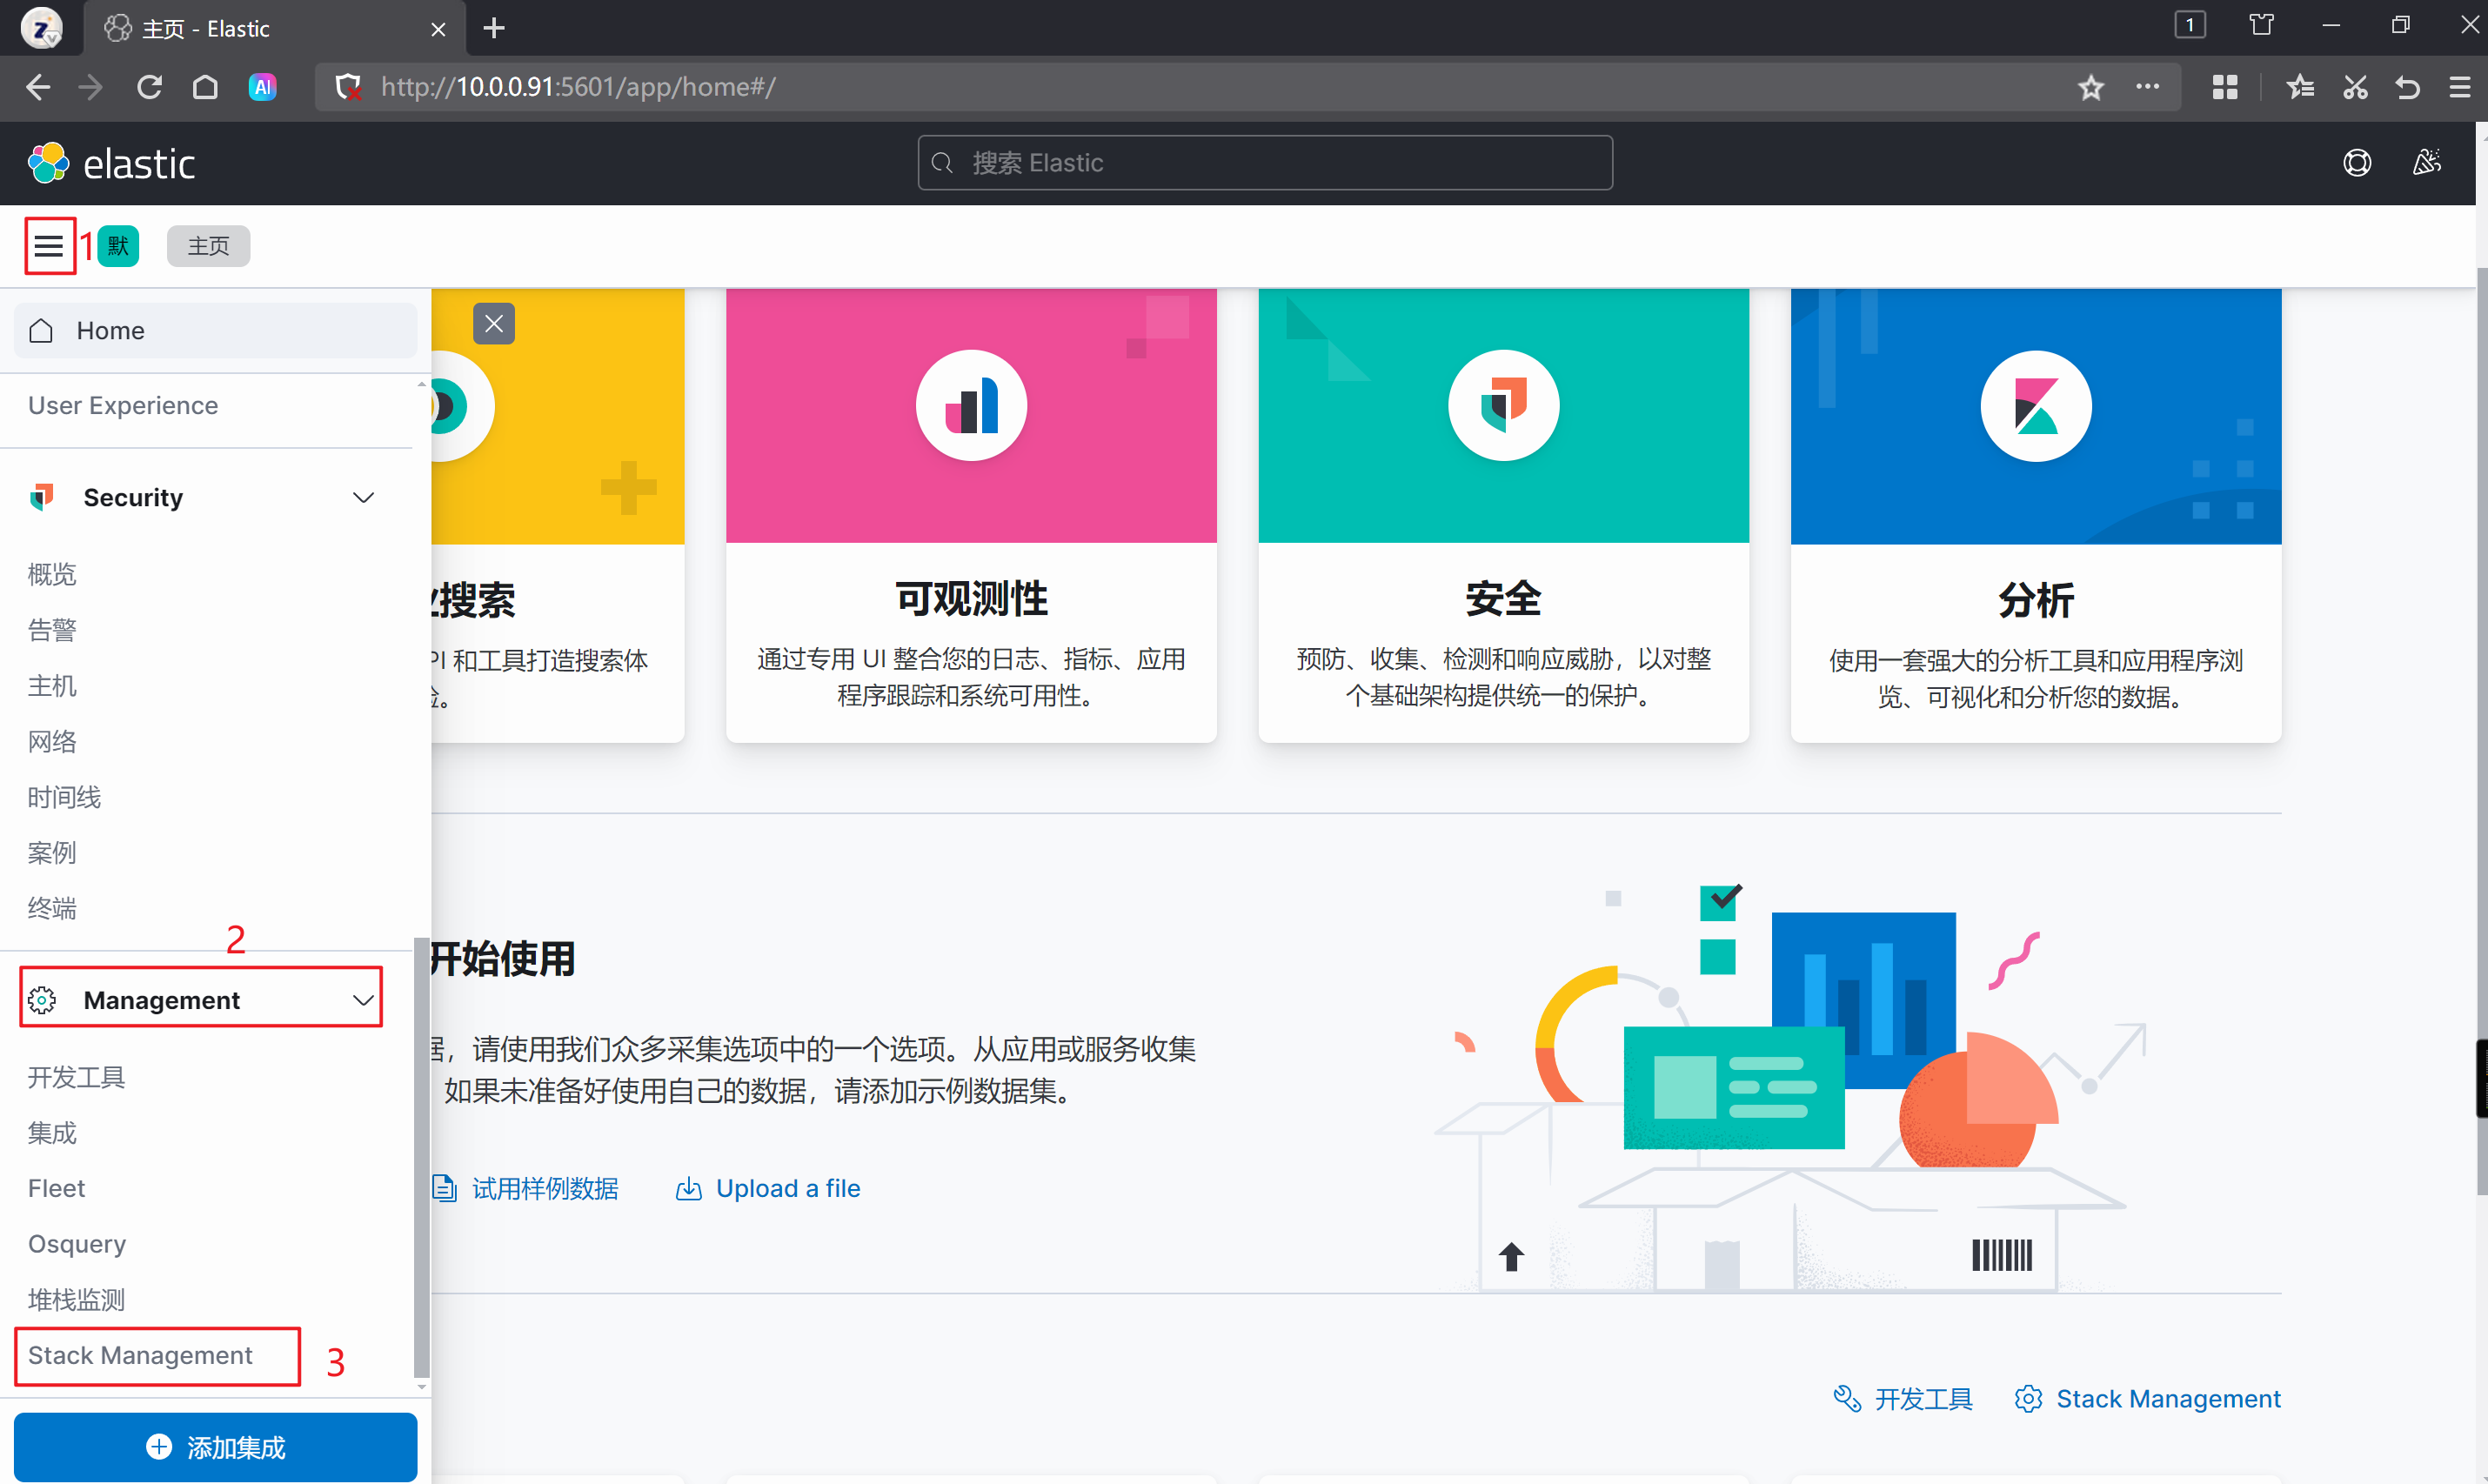Open Stack Management in sidebar

140,1355
